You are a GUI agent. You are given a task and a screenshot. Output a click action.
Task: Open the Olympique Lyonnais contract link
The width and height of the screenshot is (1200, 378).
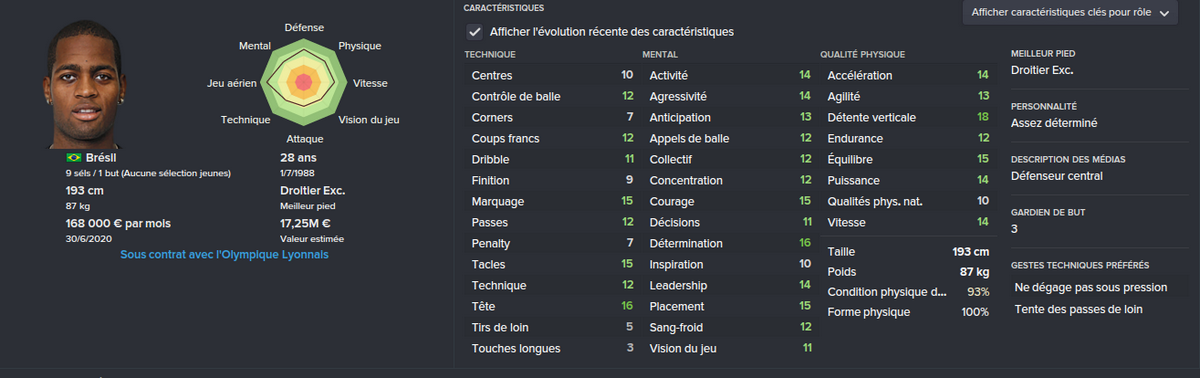pos(224,255)
